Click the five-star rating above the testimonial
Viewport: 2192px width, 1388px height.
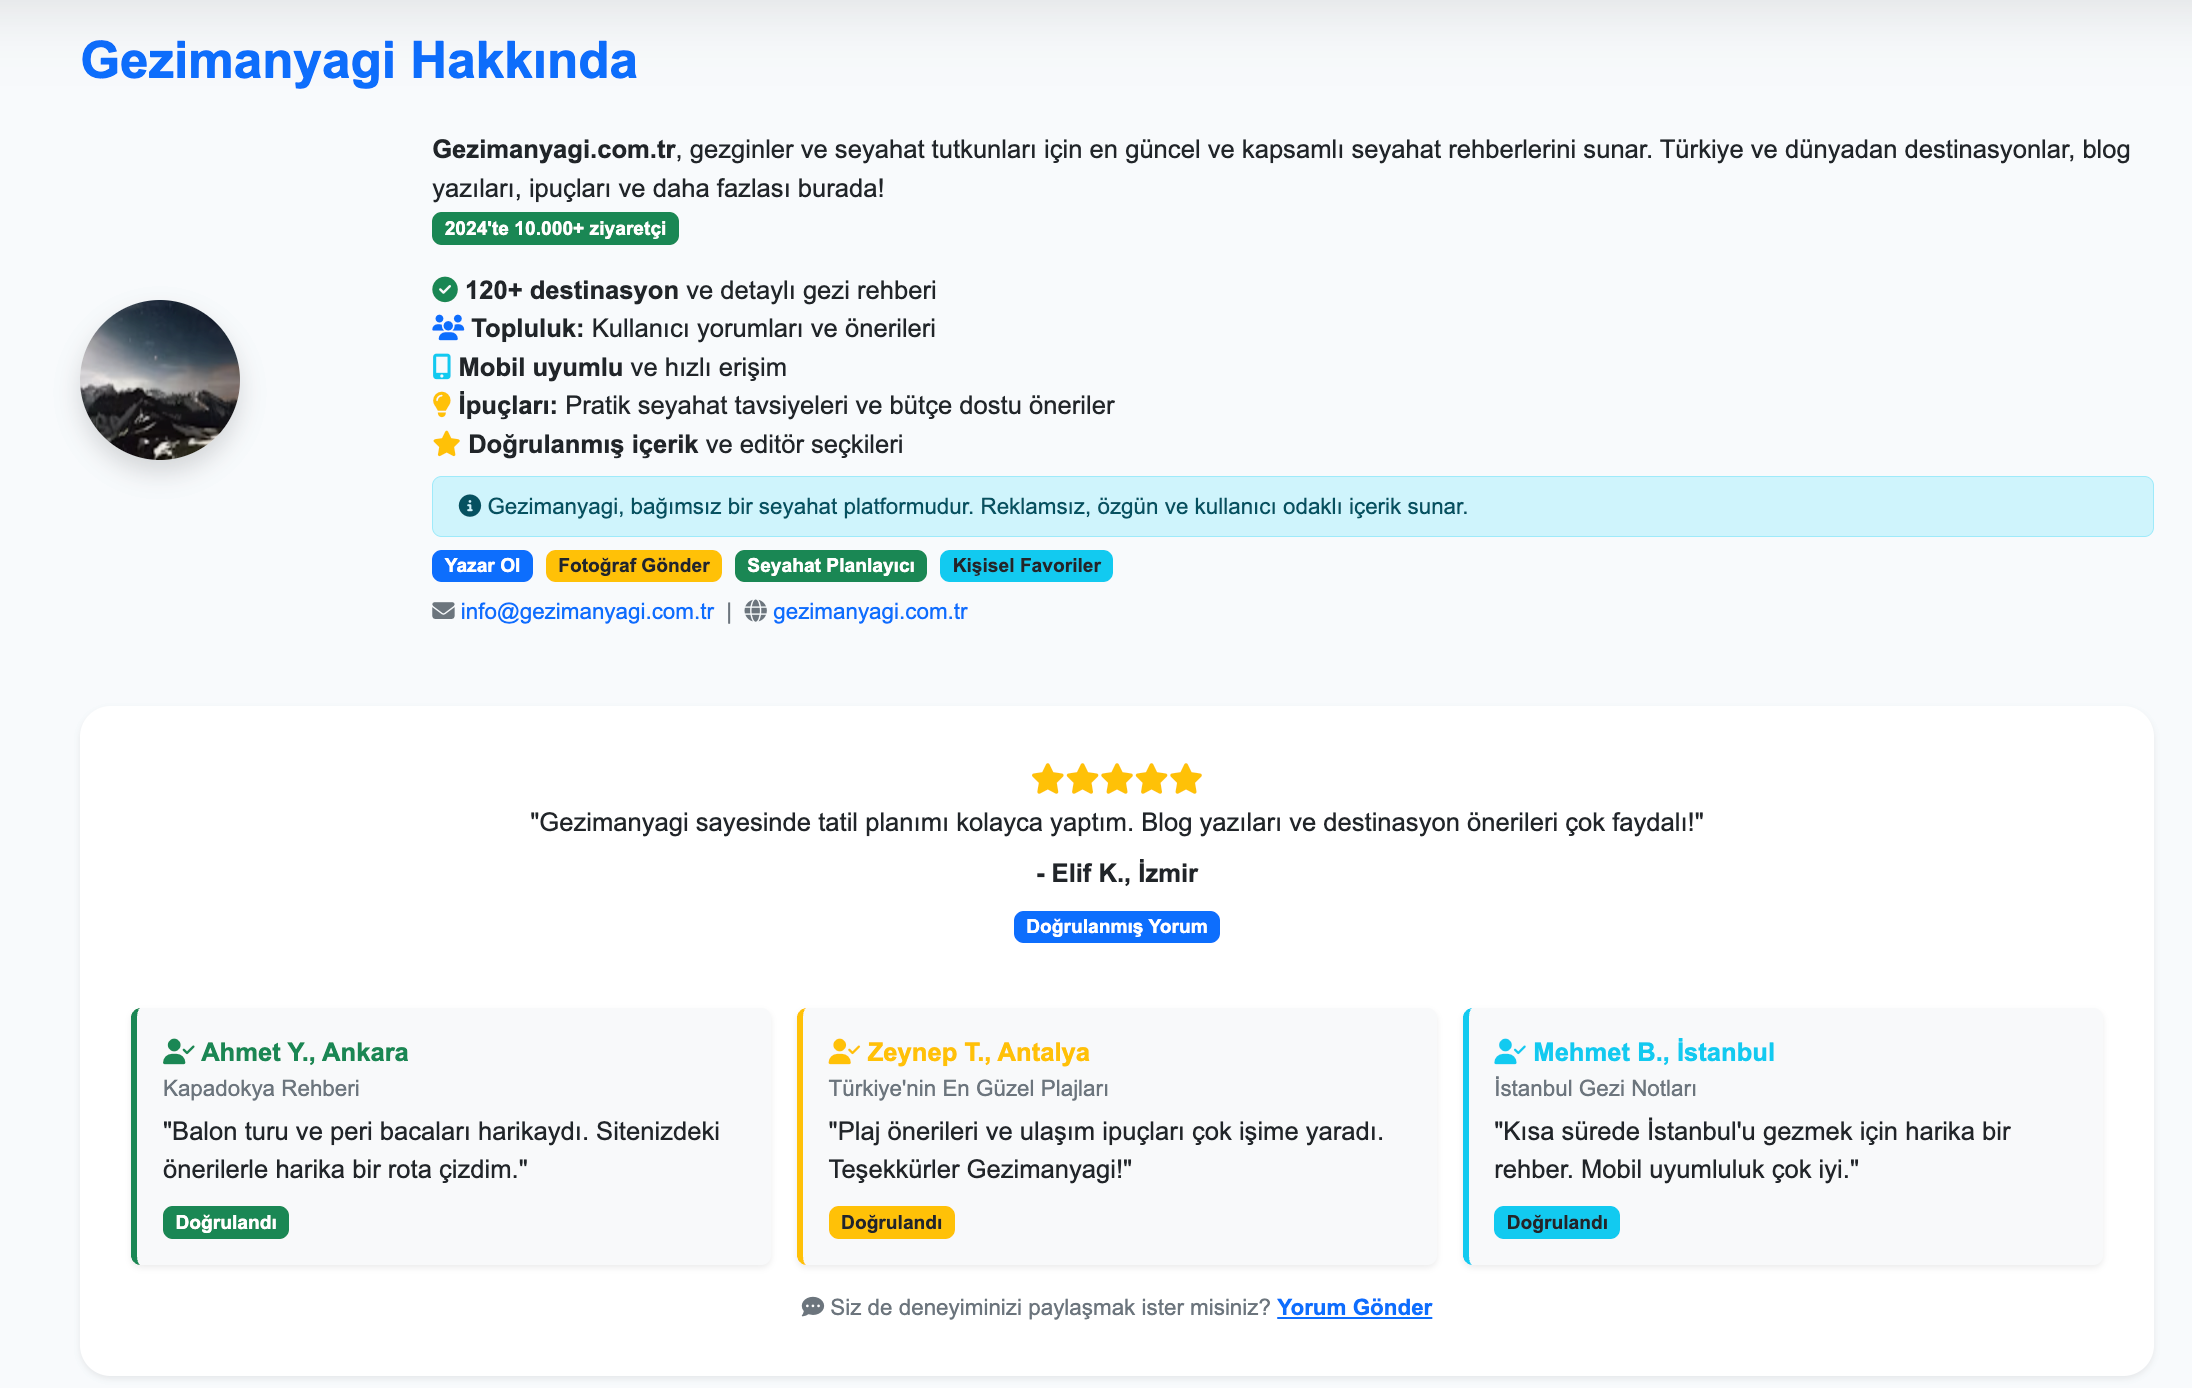[x=1116, y=778]
